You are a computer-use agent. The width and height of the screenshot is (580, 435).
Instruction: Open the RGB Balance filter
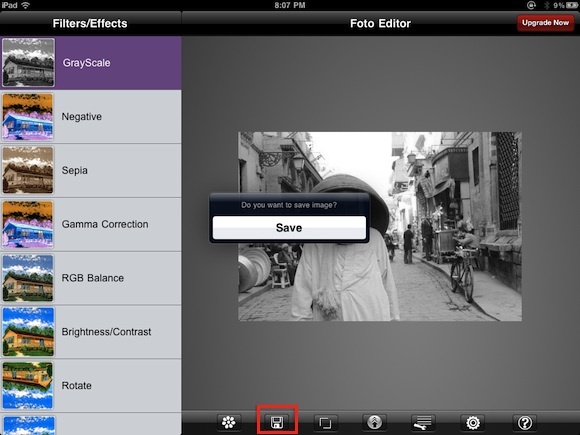91,278
